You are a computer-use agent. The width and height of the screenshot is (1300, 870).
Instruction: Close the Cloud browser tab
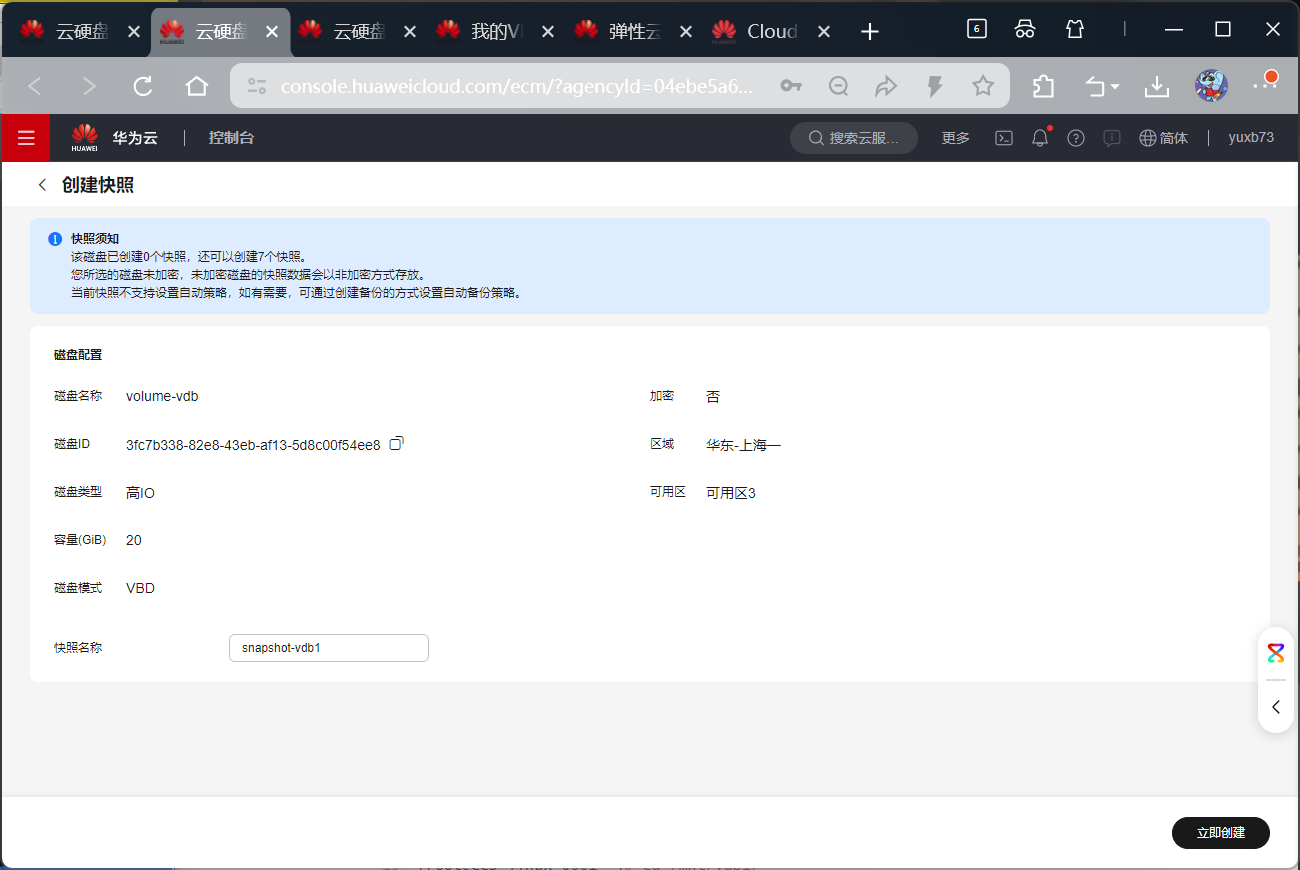tap(824, 32)
